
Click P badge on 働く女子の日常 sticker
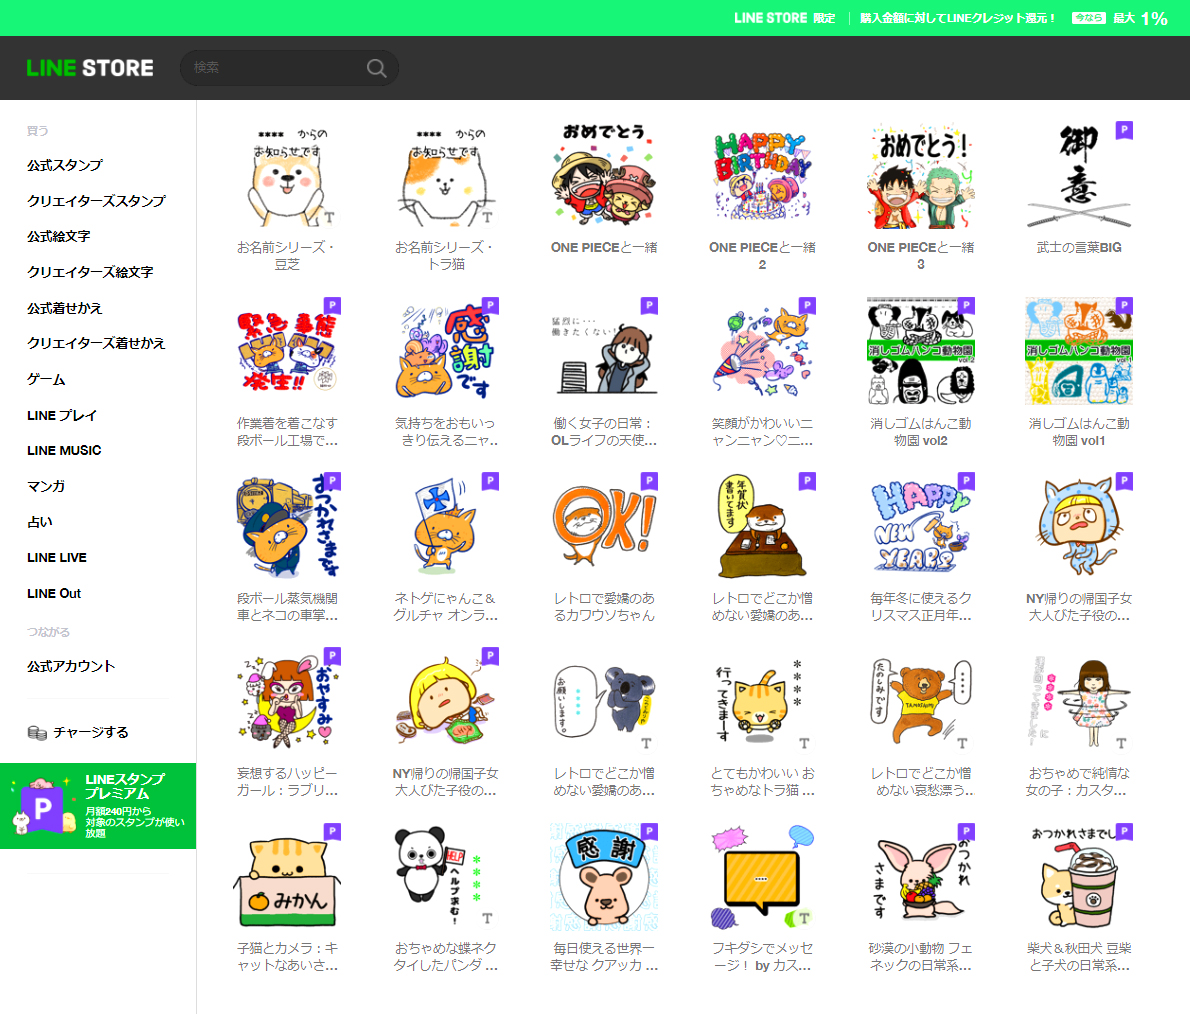tap(649, 305)
